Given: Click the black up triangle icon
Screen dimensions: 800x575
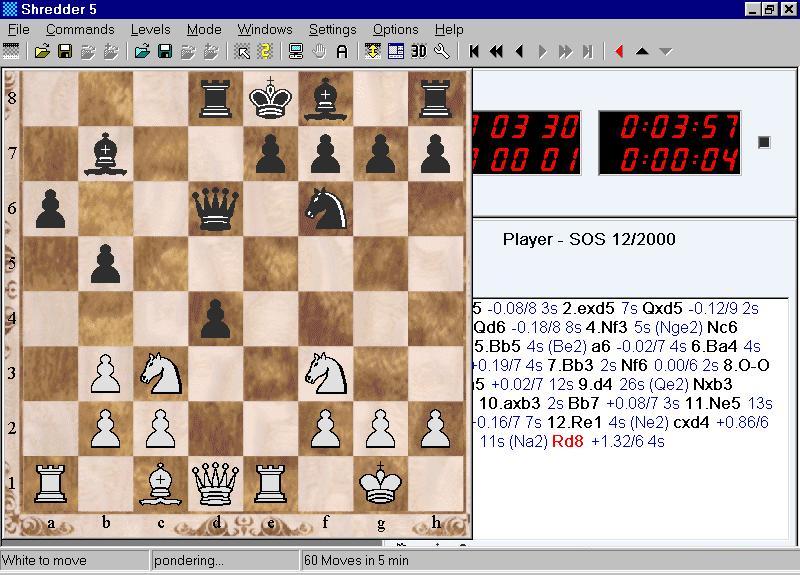Looking at the screenshot, I should 642,51.
